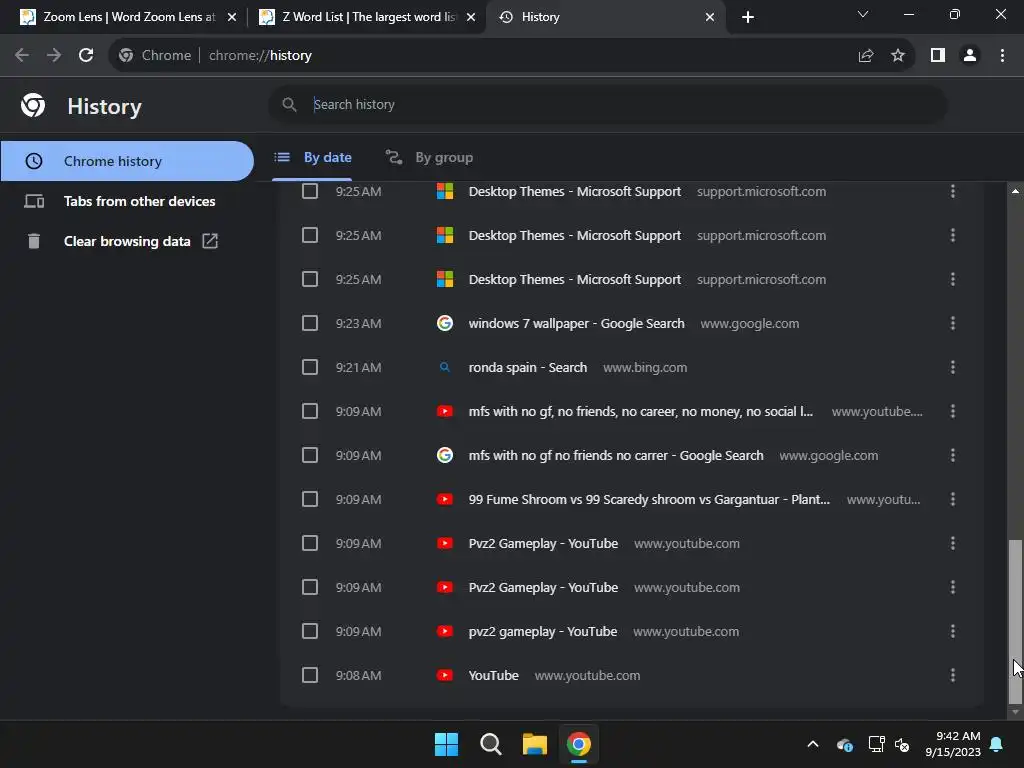1024x768 pixels.
Task: Open mfs with no gf no friends no carrer link
Action: (x=616, y=455)
